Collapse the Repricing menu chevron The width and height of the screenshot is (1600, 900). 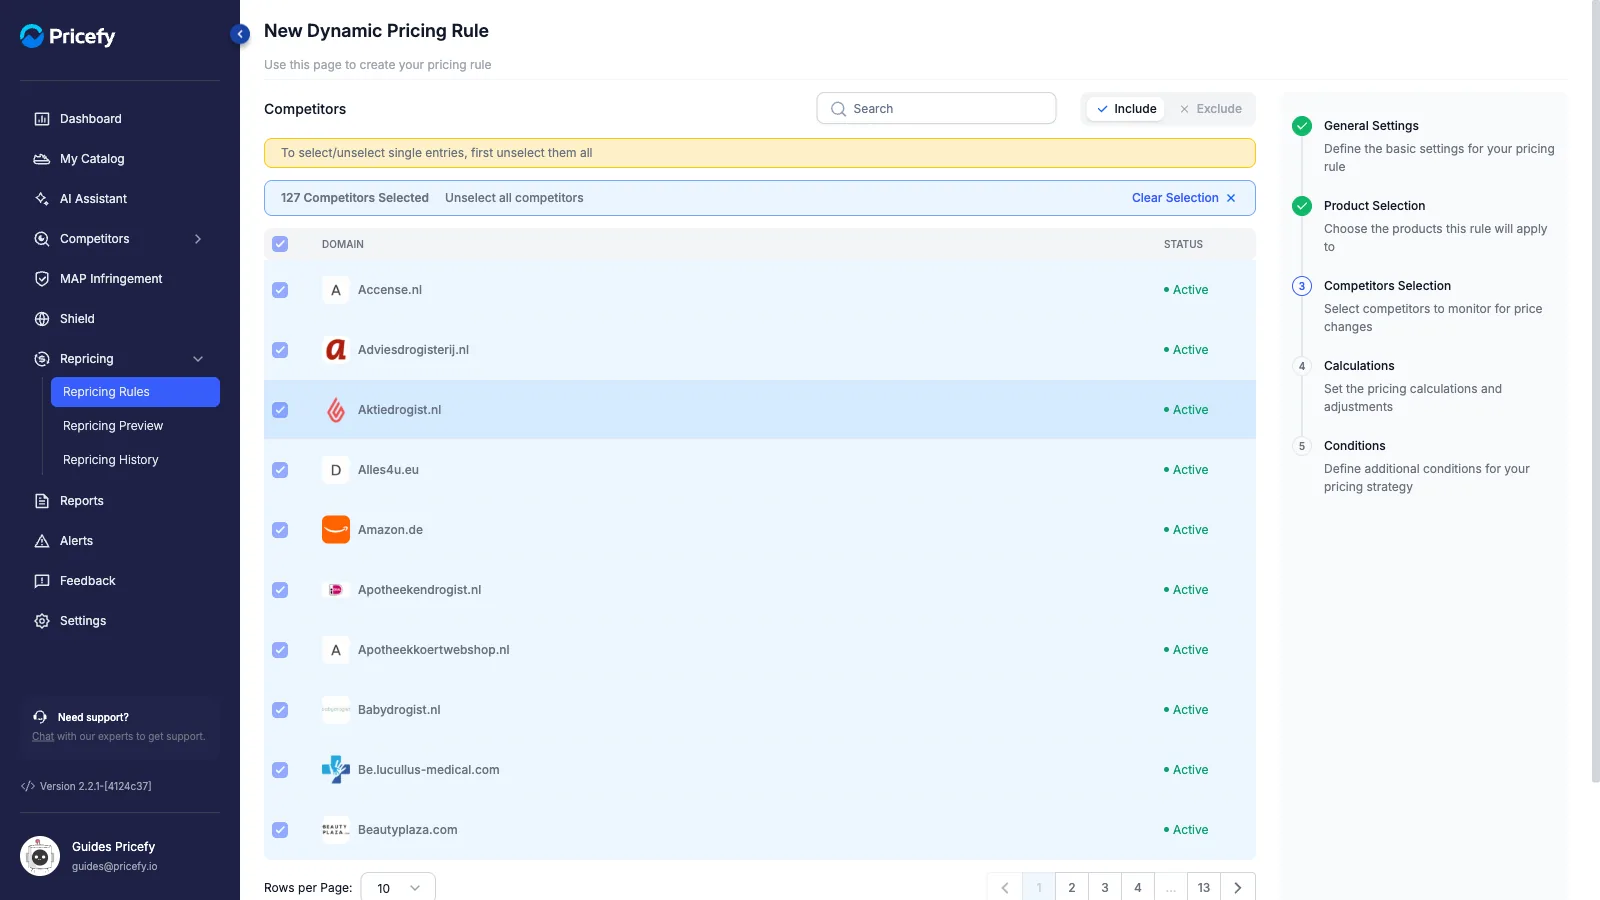coord(198,359)
